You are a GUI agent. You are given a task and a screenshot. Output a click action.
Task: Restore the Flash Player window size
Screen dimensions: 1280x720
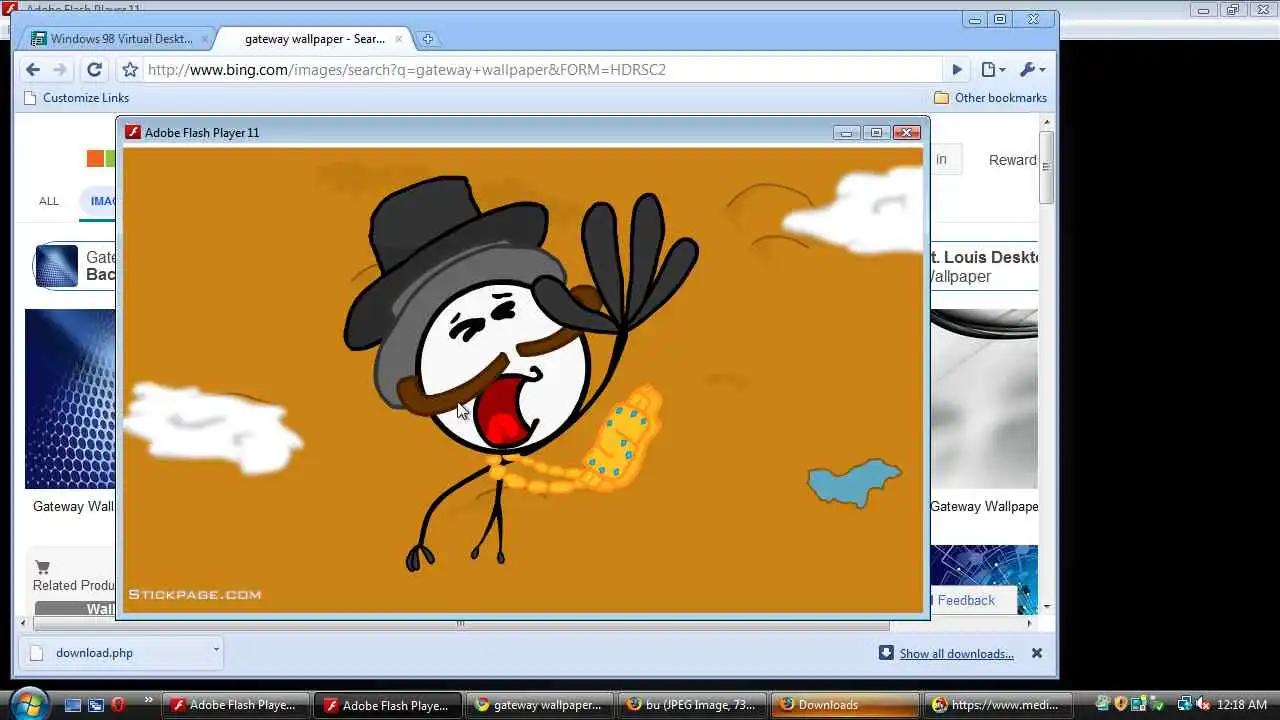[x=876, y=132]
